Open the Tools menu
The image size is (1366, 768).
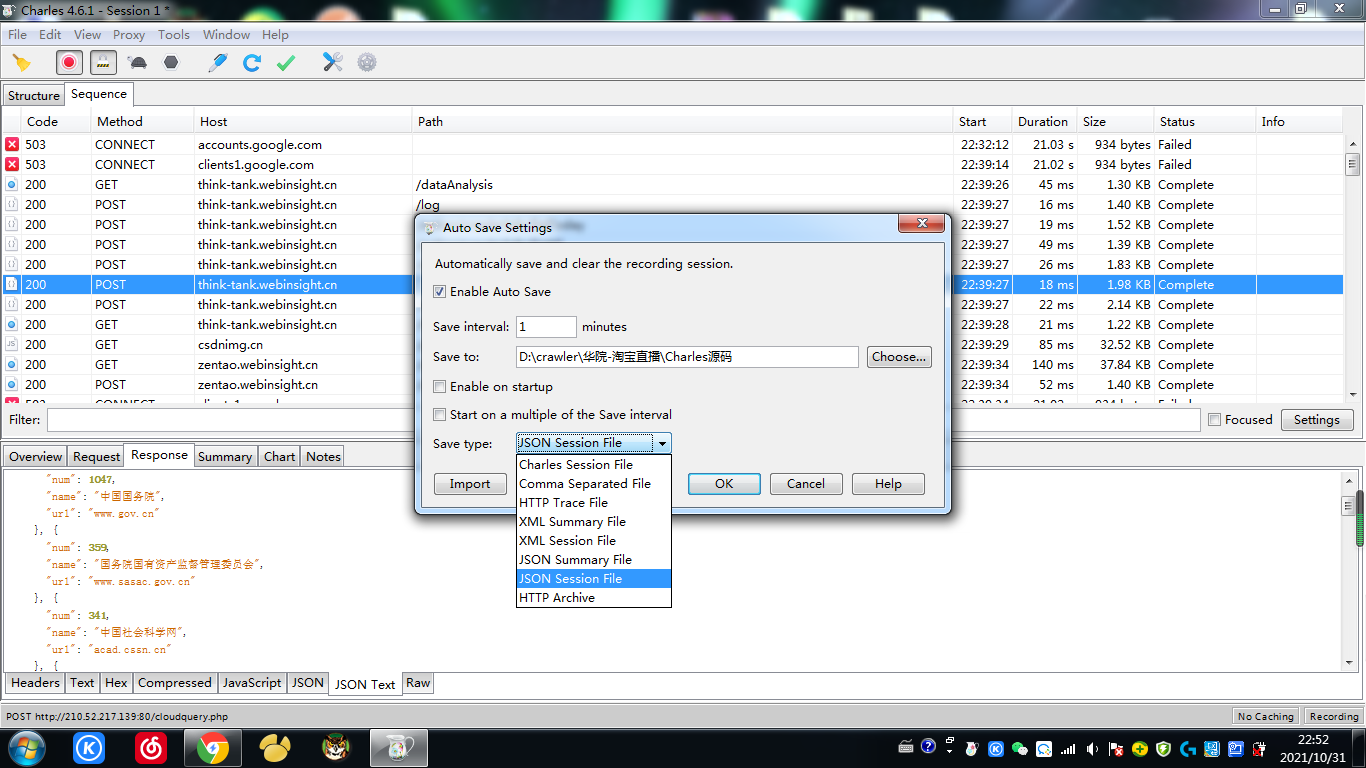[x=174, y=34]
